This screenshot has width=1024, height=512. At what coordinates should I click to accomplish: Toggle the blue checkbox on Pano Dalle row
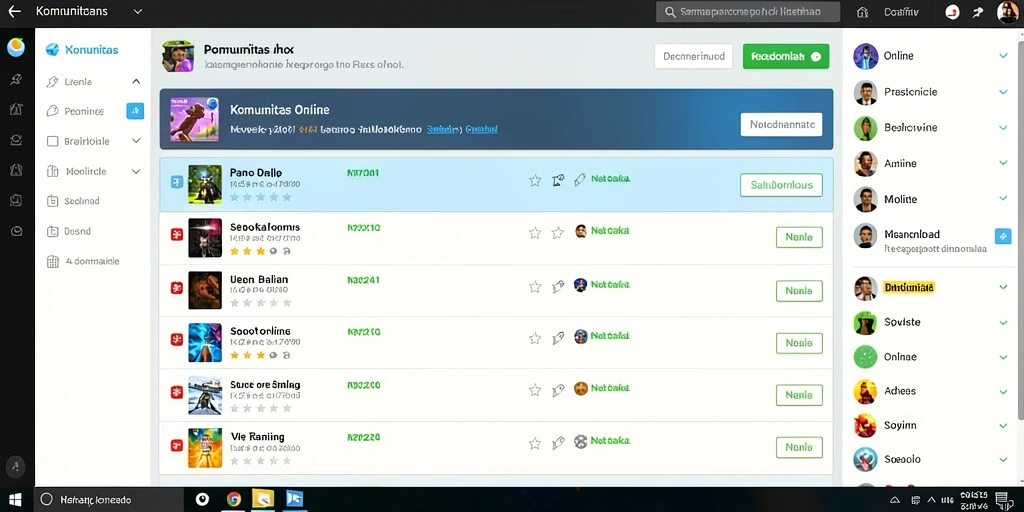[176, 182]
